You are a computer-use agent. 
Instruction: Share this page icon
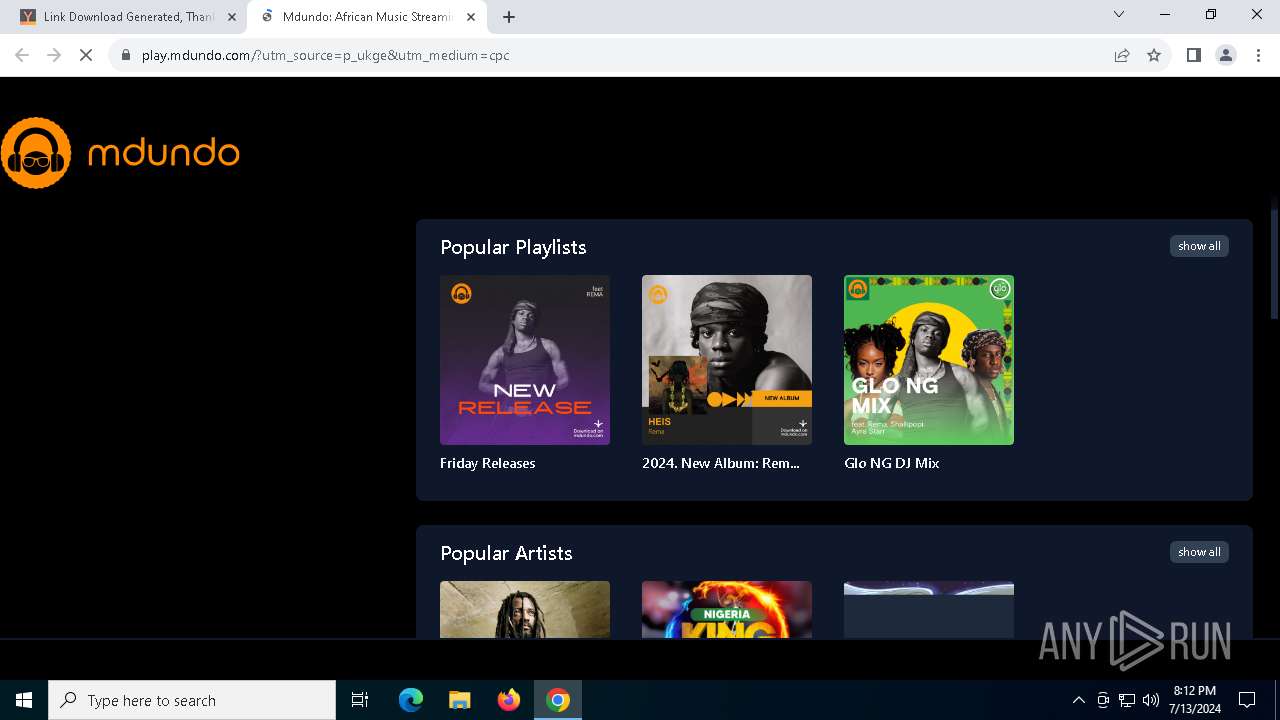click(x=1122, y=55)
